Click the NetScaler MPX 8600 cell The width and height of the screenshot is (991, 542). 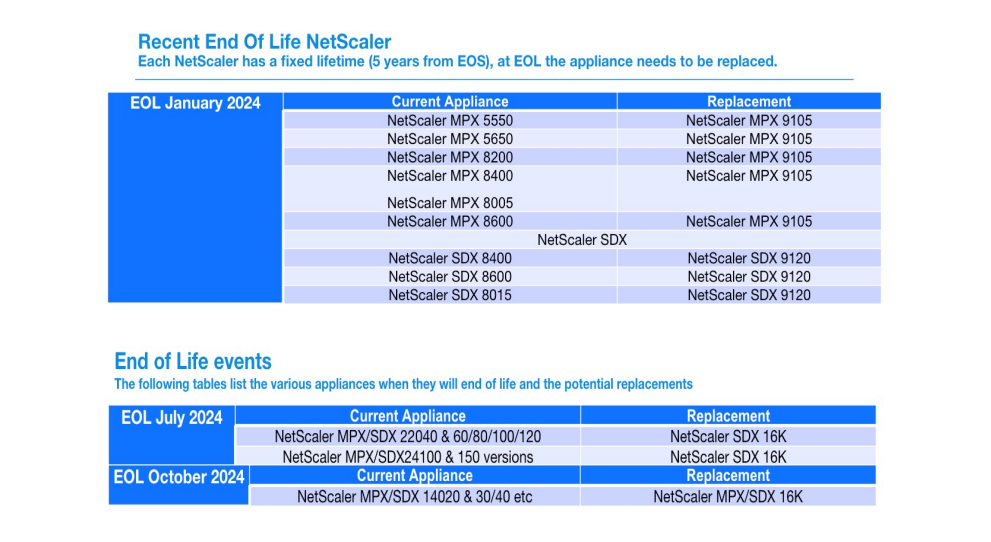(450, 221)
